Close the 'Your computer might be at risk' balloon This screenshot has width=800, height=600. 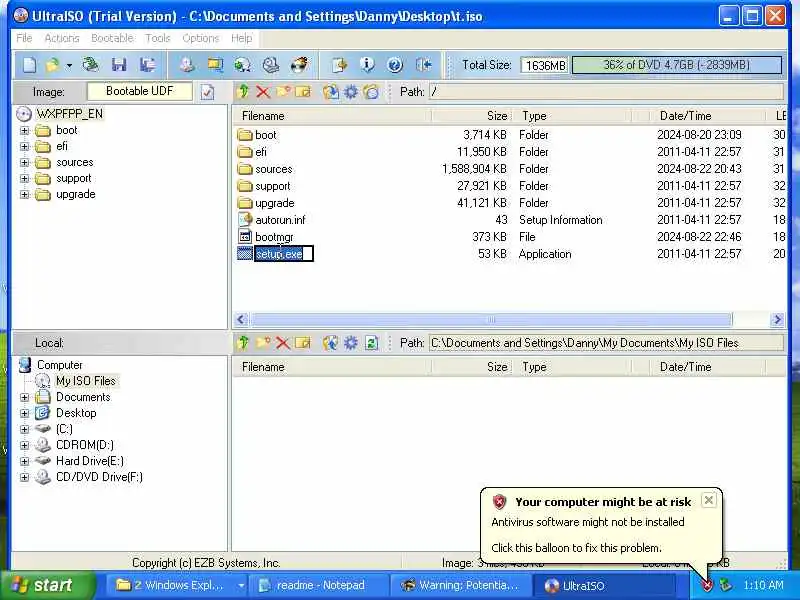pos(708,501)
